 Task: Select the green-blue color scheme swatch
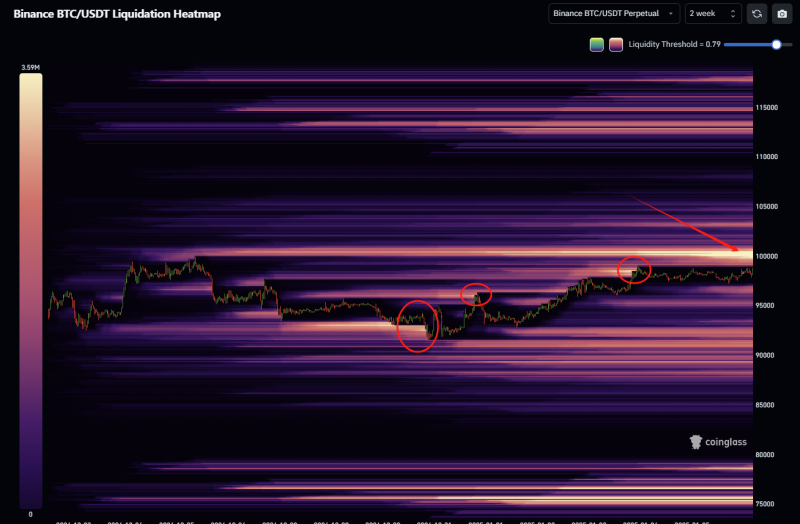(x=596, y=45)
